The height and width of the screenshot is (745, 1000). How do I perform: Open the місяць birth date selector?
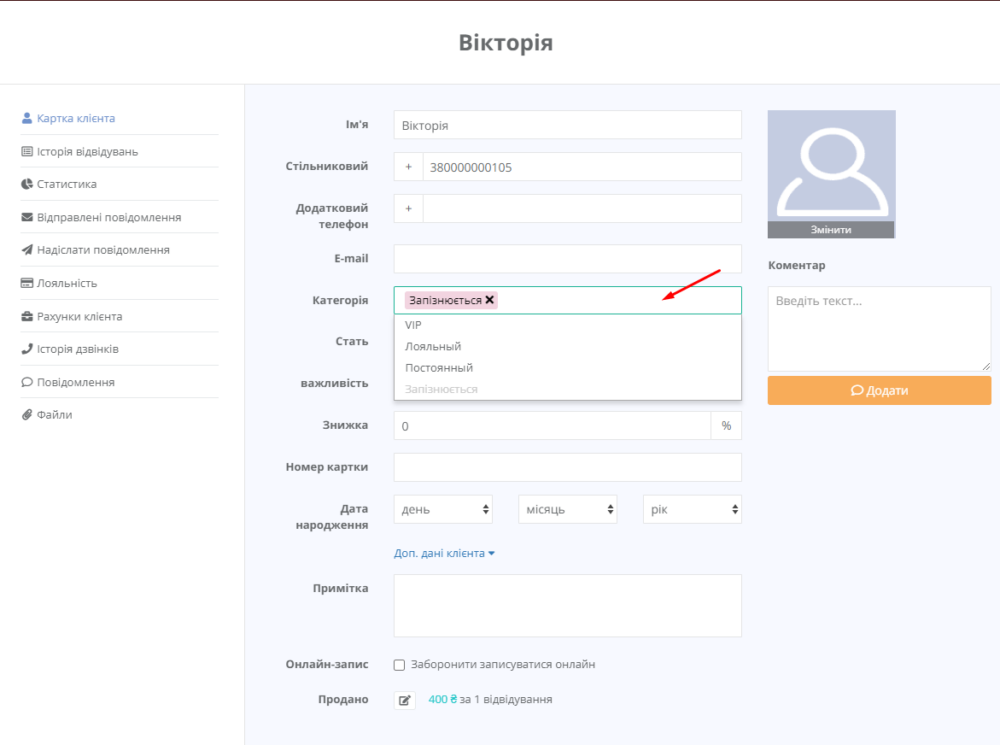pos(568,509)
